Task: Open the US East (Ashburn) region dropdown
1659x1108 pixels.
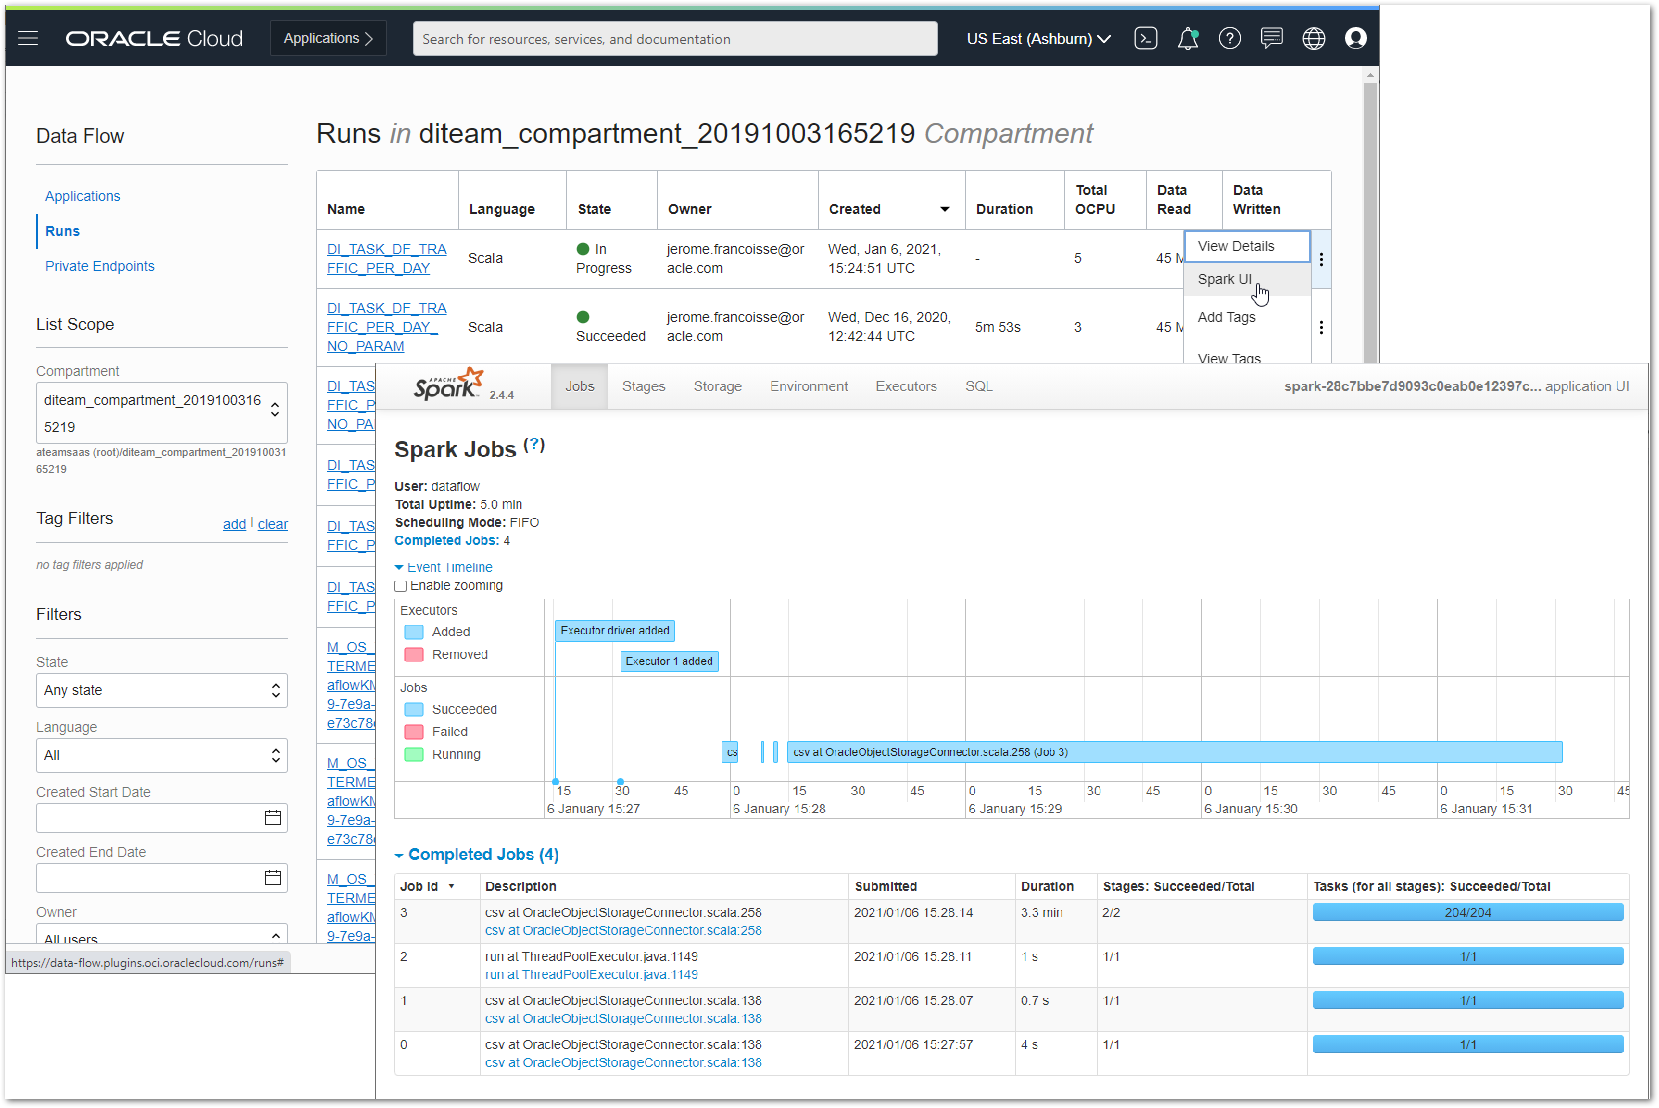Action: coord(1037,38)
